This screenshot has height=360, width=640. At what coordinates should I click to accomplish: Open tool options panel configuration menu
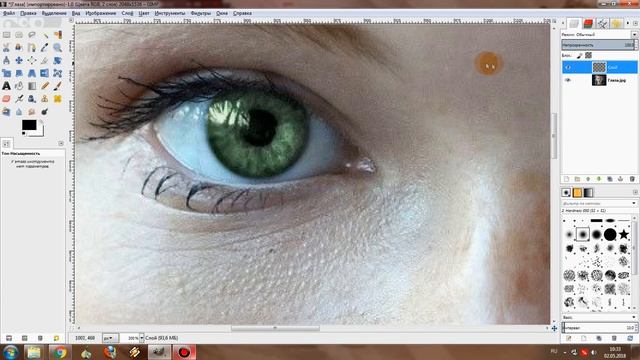coord(61,144)
